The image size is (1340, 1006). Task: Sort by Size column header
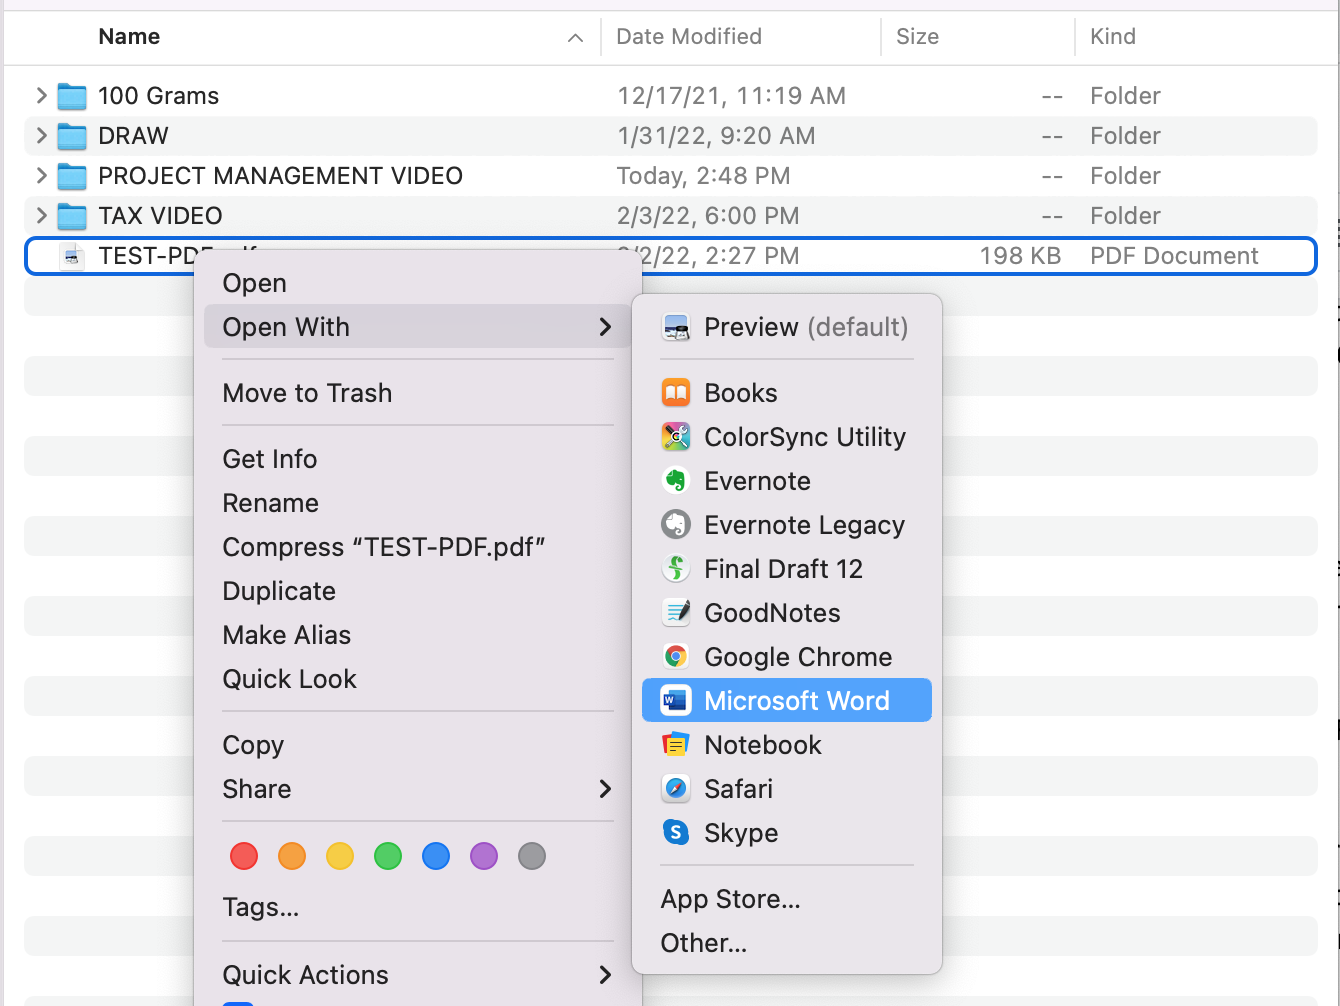[917, 37]
